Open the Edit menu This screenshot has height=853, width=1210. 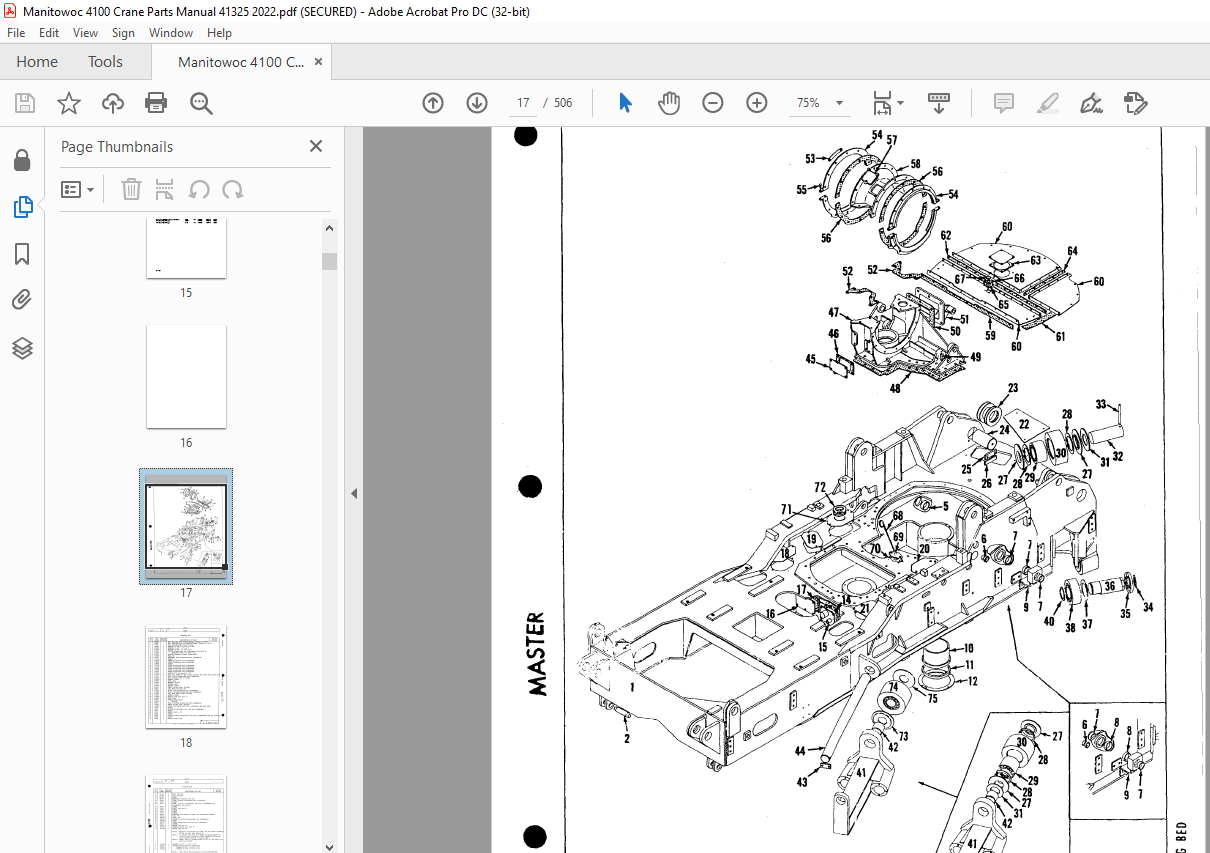[49, 33]
